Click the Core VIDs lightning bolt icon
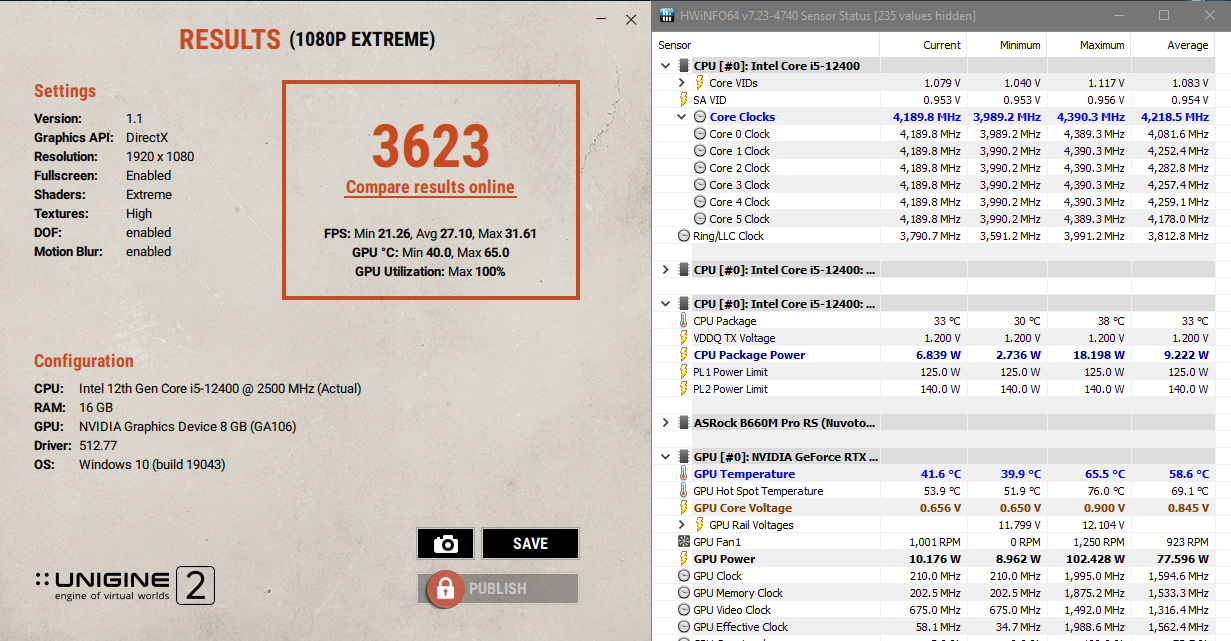The height and width of the screenshot is (641, 1231). (x=699, y=83)
